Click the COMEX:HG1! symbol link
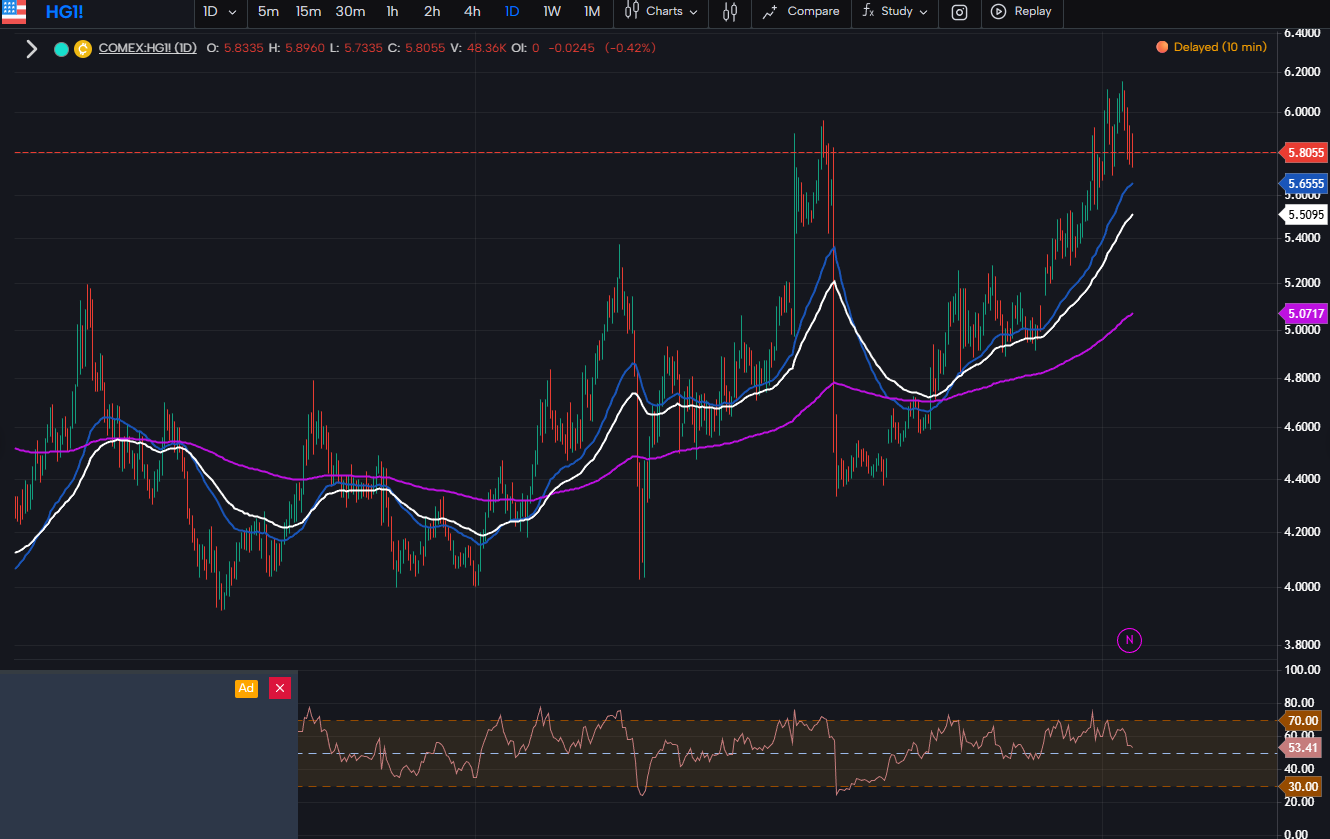1330x839 pixels. pyautogui.click(x=147, y=48)
